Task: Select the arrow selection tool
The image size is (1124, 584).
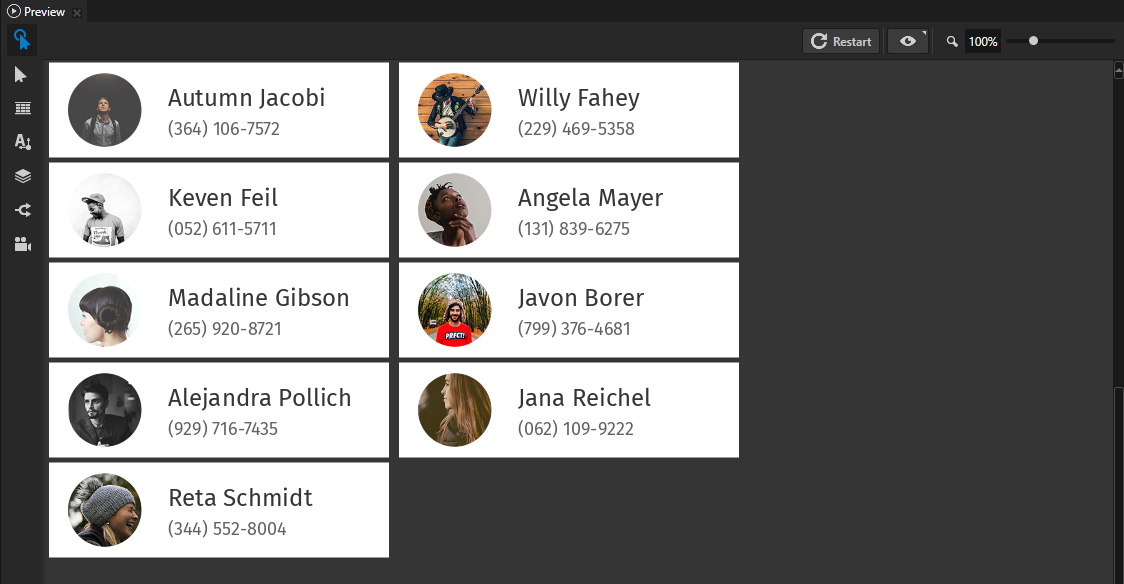Action: 21,75
